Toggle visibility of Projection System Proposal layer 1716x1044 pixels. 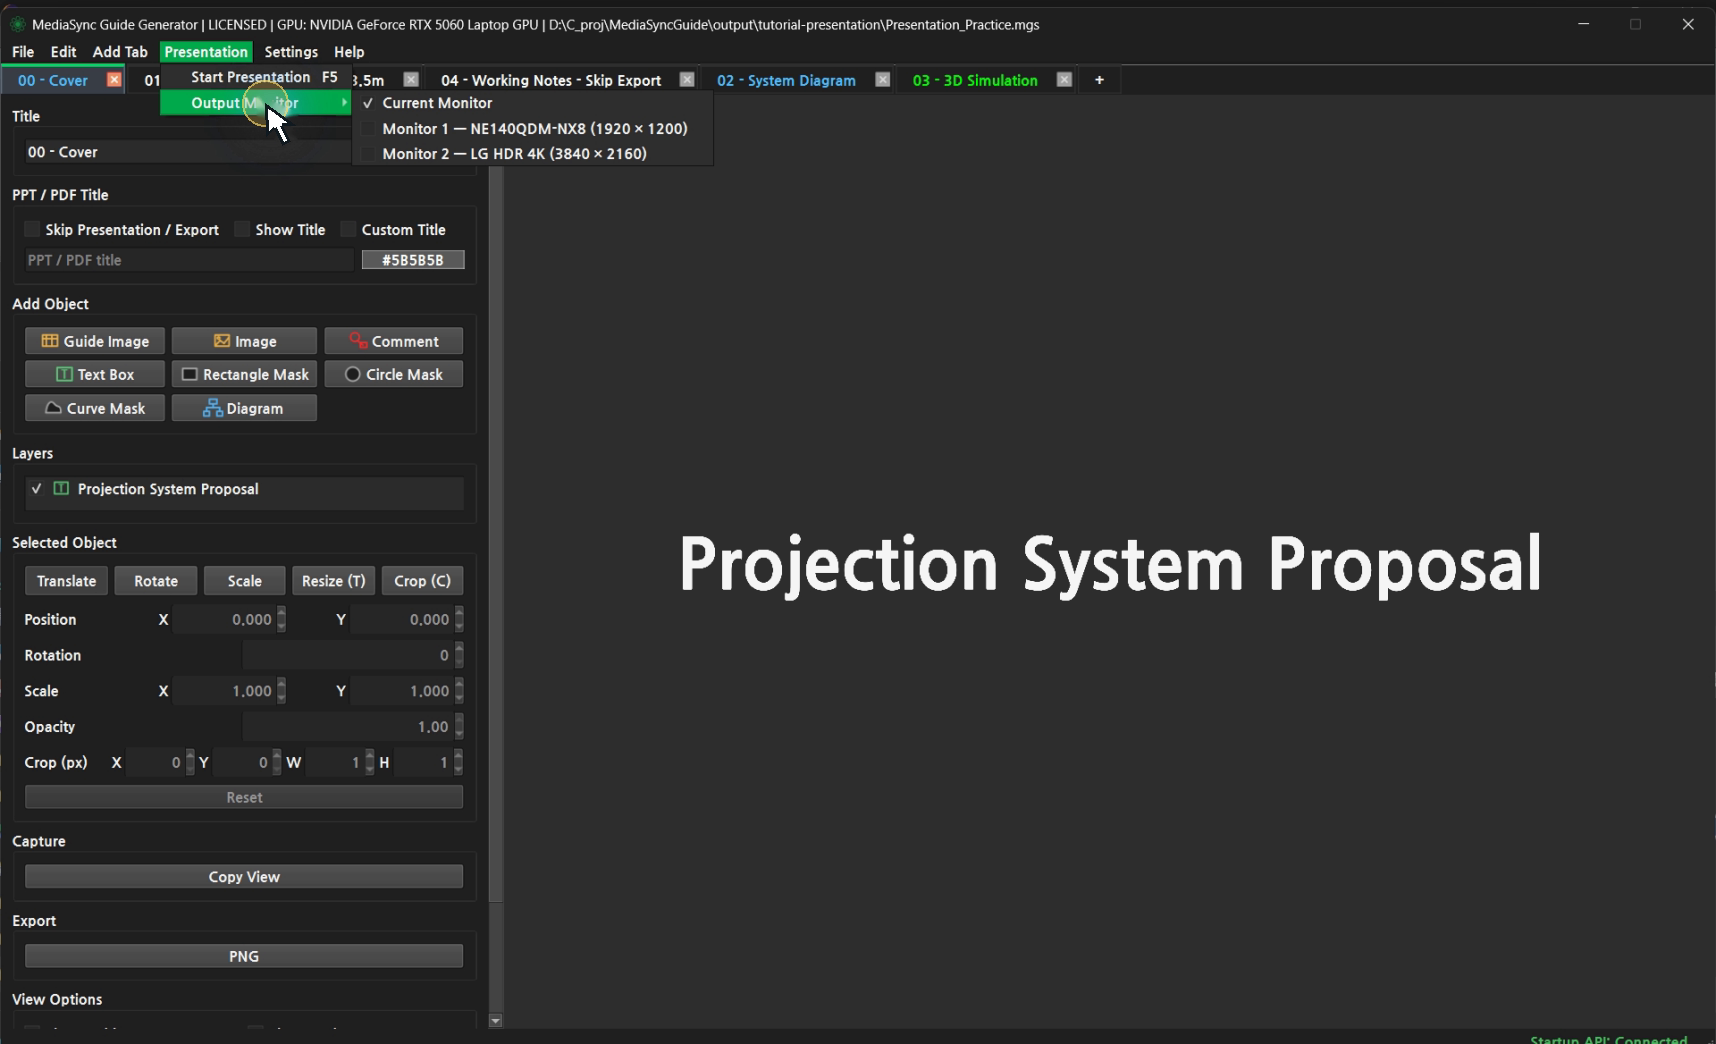tap(37, 489)
